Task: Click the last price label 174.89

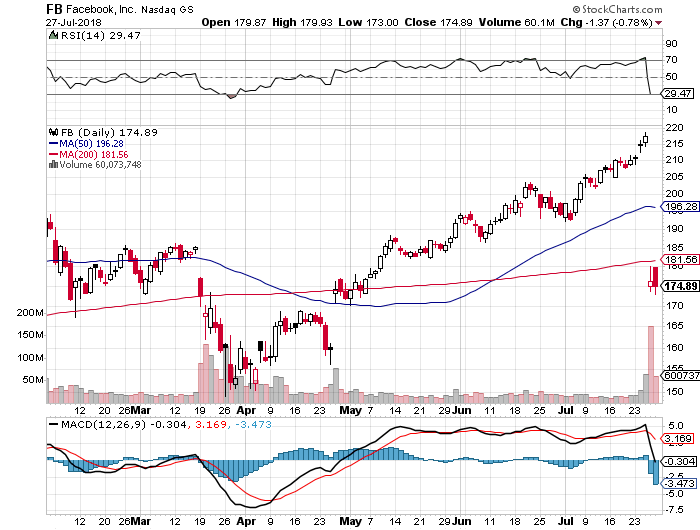Action: (680, 286)
